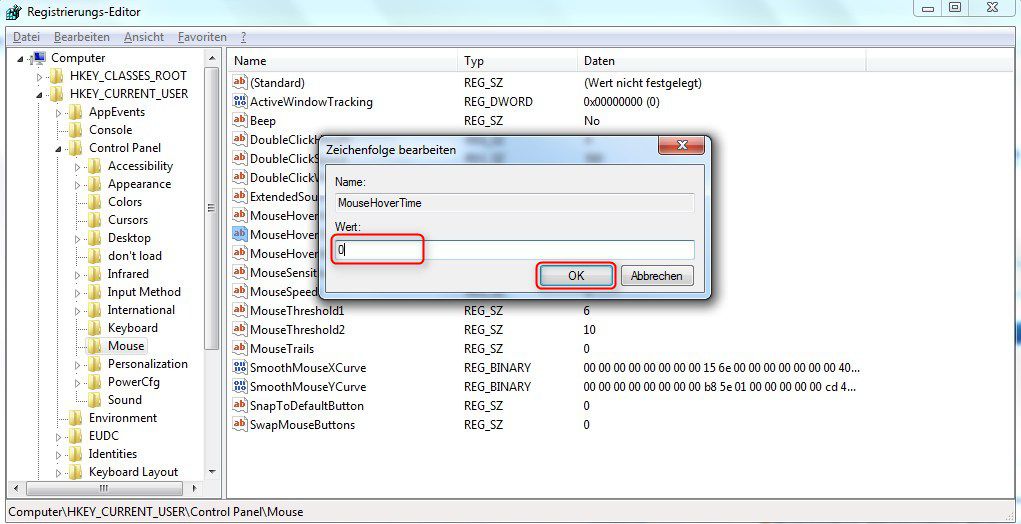Click the (Standard) string value icon
This screenshot has width=1021, height=524.
tap(240, 83)
